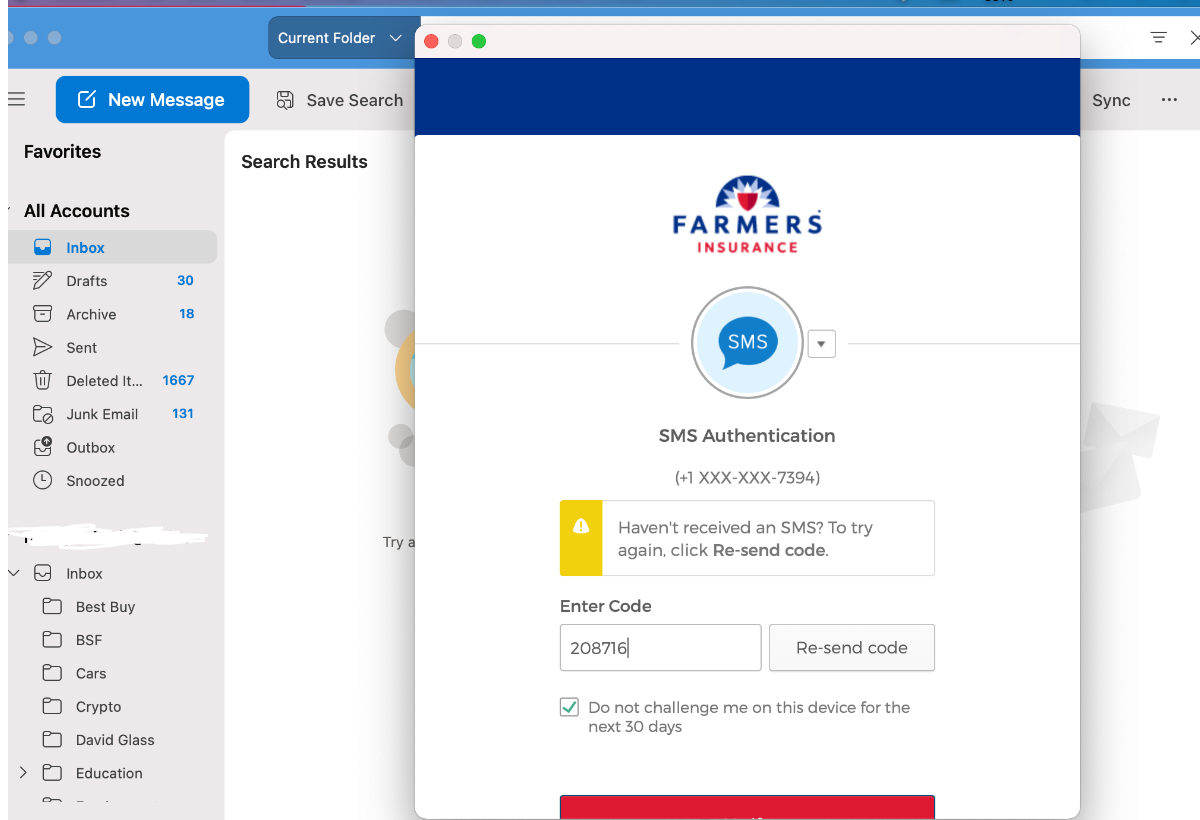Click the Snoozed clock icon
The width and height of the screenshot is (1200, 820).
42,480
